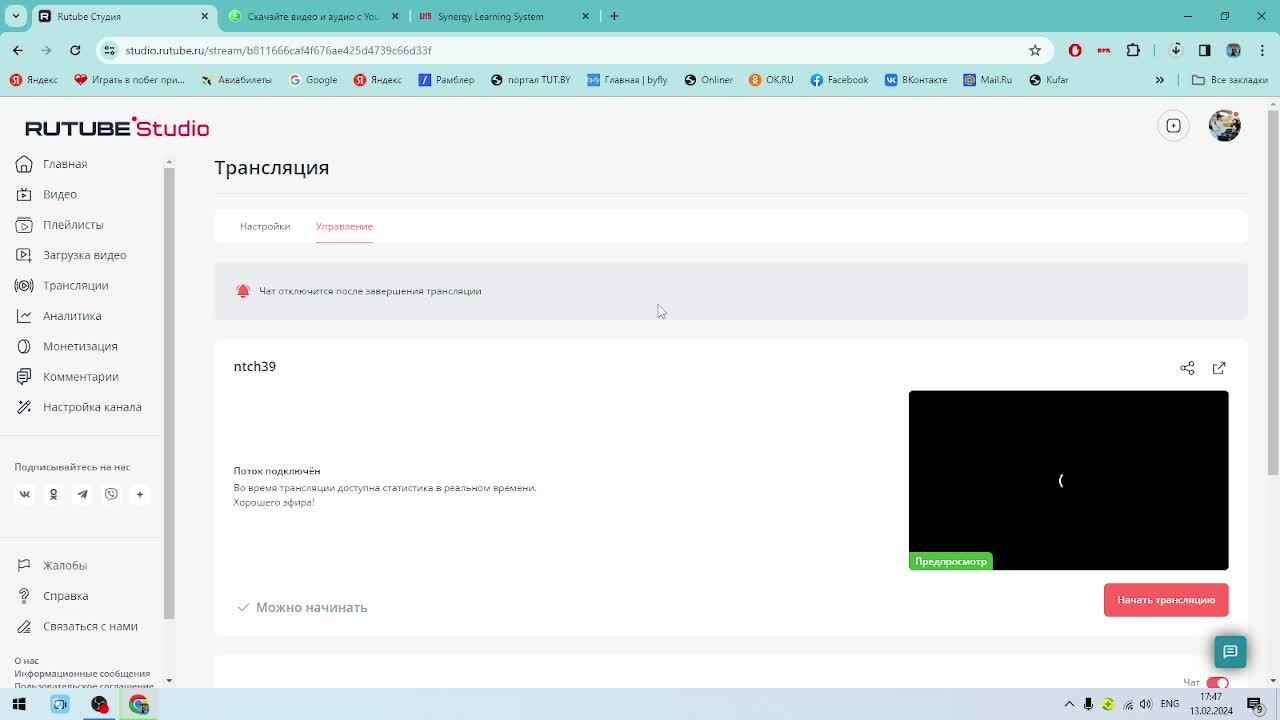
Task: Close the Rutube Студия tab
Action: point(205,16)
